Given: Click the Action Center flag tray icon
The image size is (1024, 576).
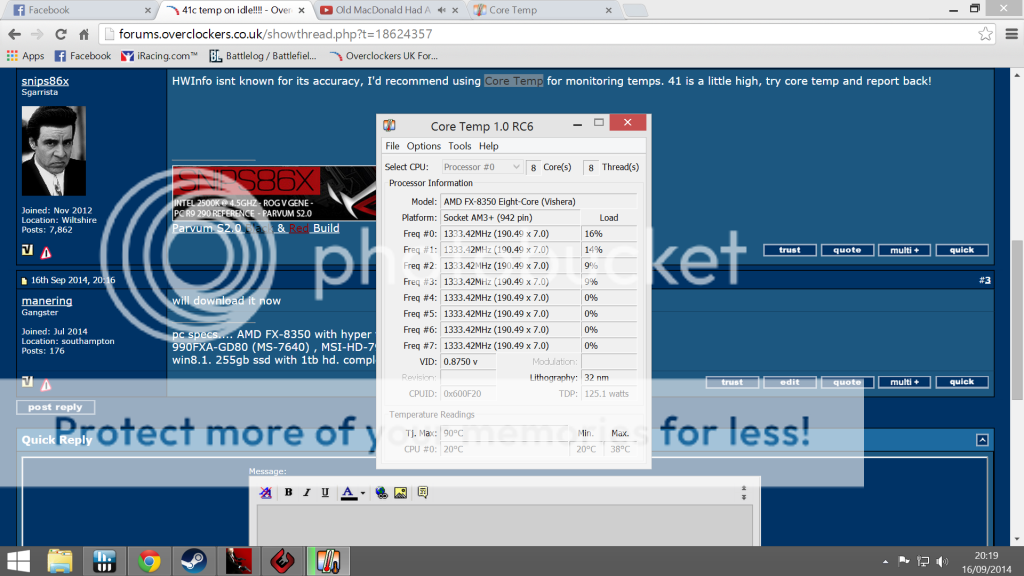Looking at the screenshot, I should [x=904, y=560].
